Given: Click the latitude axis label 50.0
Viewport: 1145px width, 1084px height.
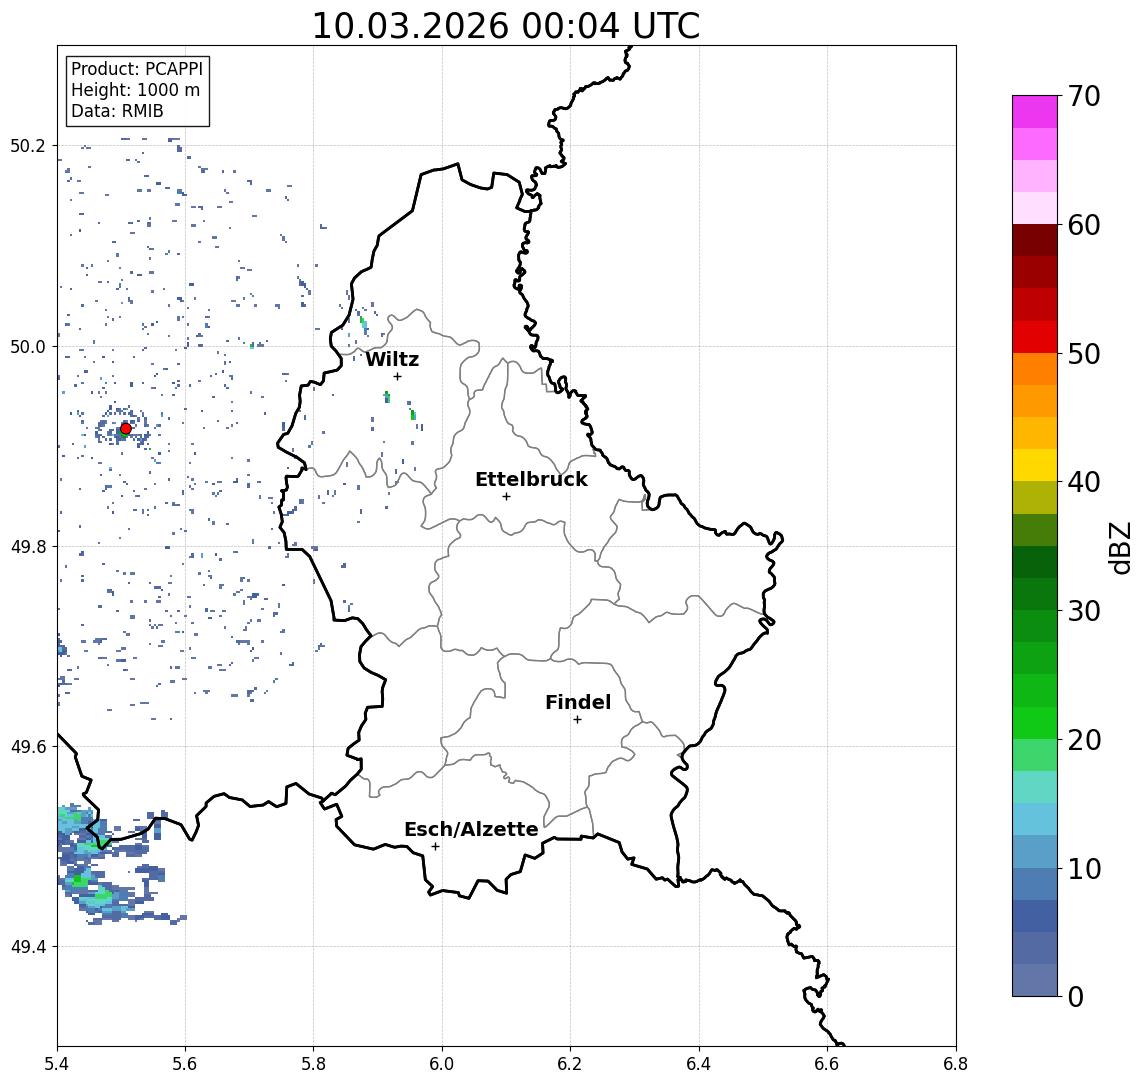Looking at the screenshot, I should 28,346.
